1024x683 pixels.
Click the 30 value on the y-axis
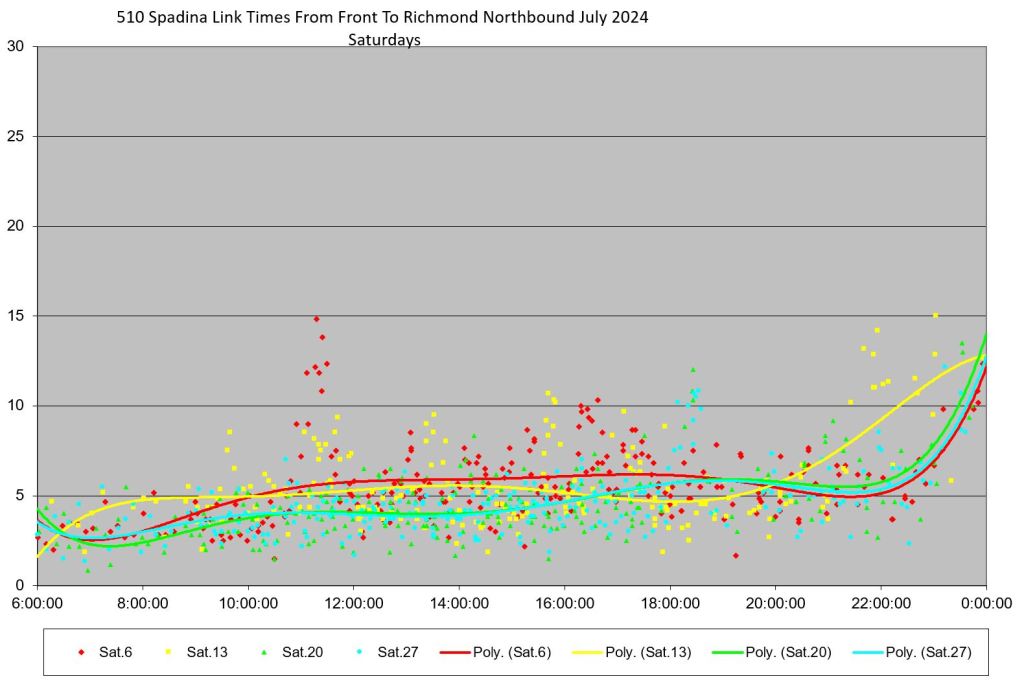click(15, 47)
